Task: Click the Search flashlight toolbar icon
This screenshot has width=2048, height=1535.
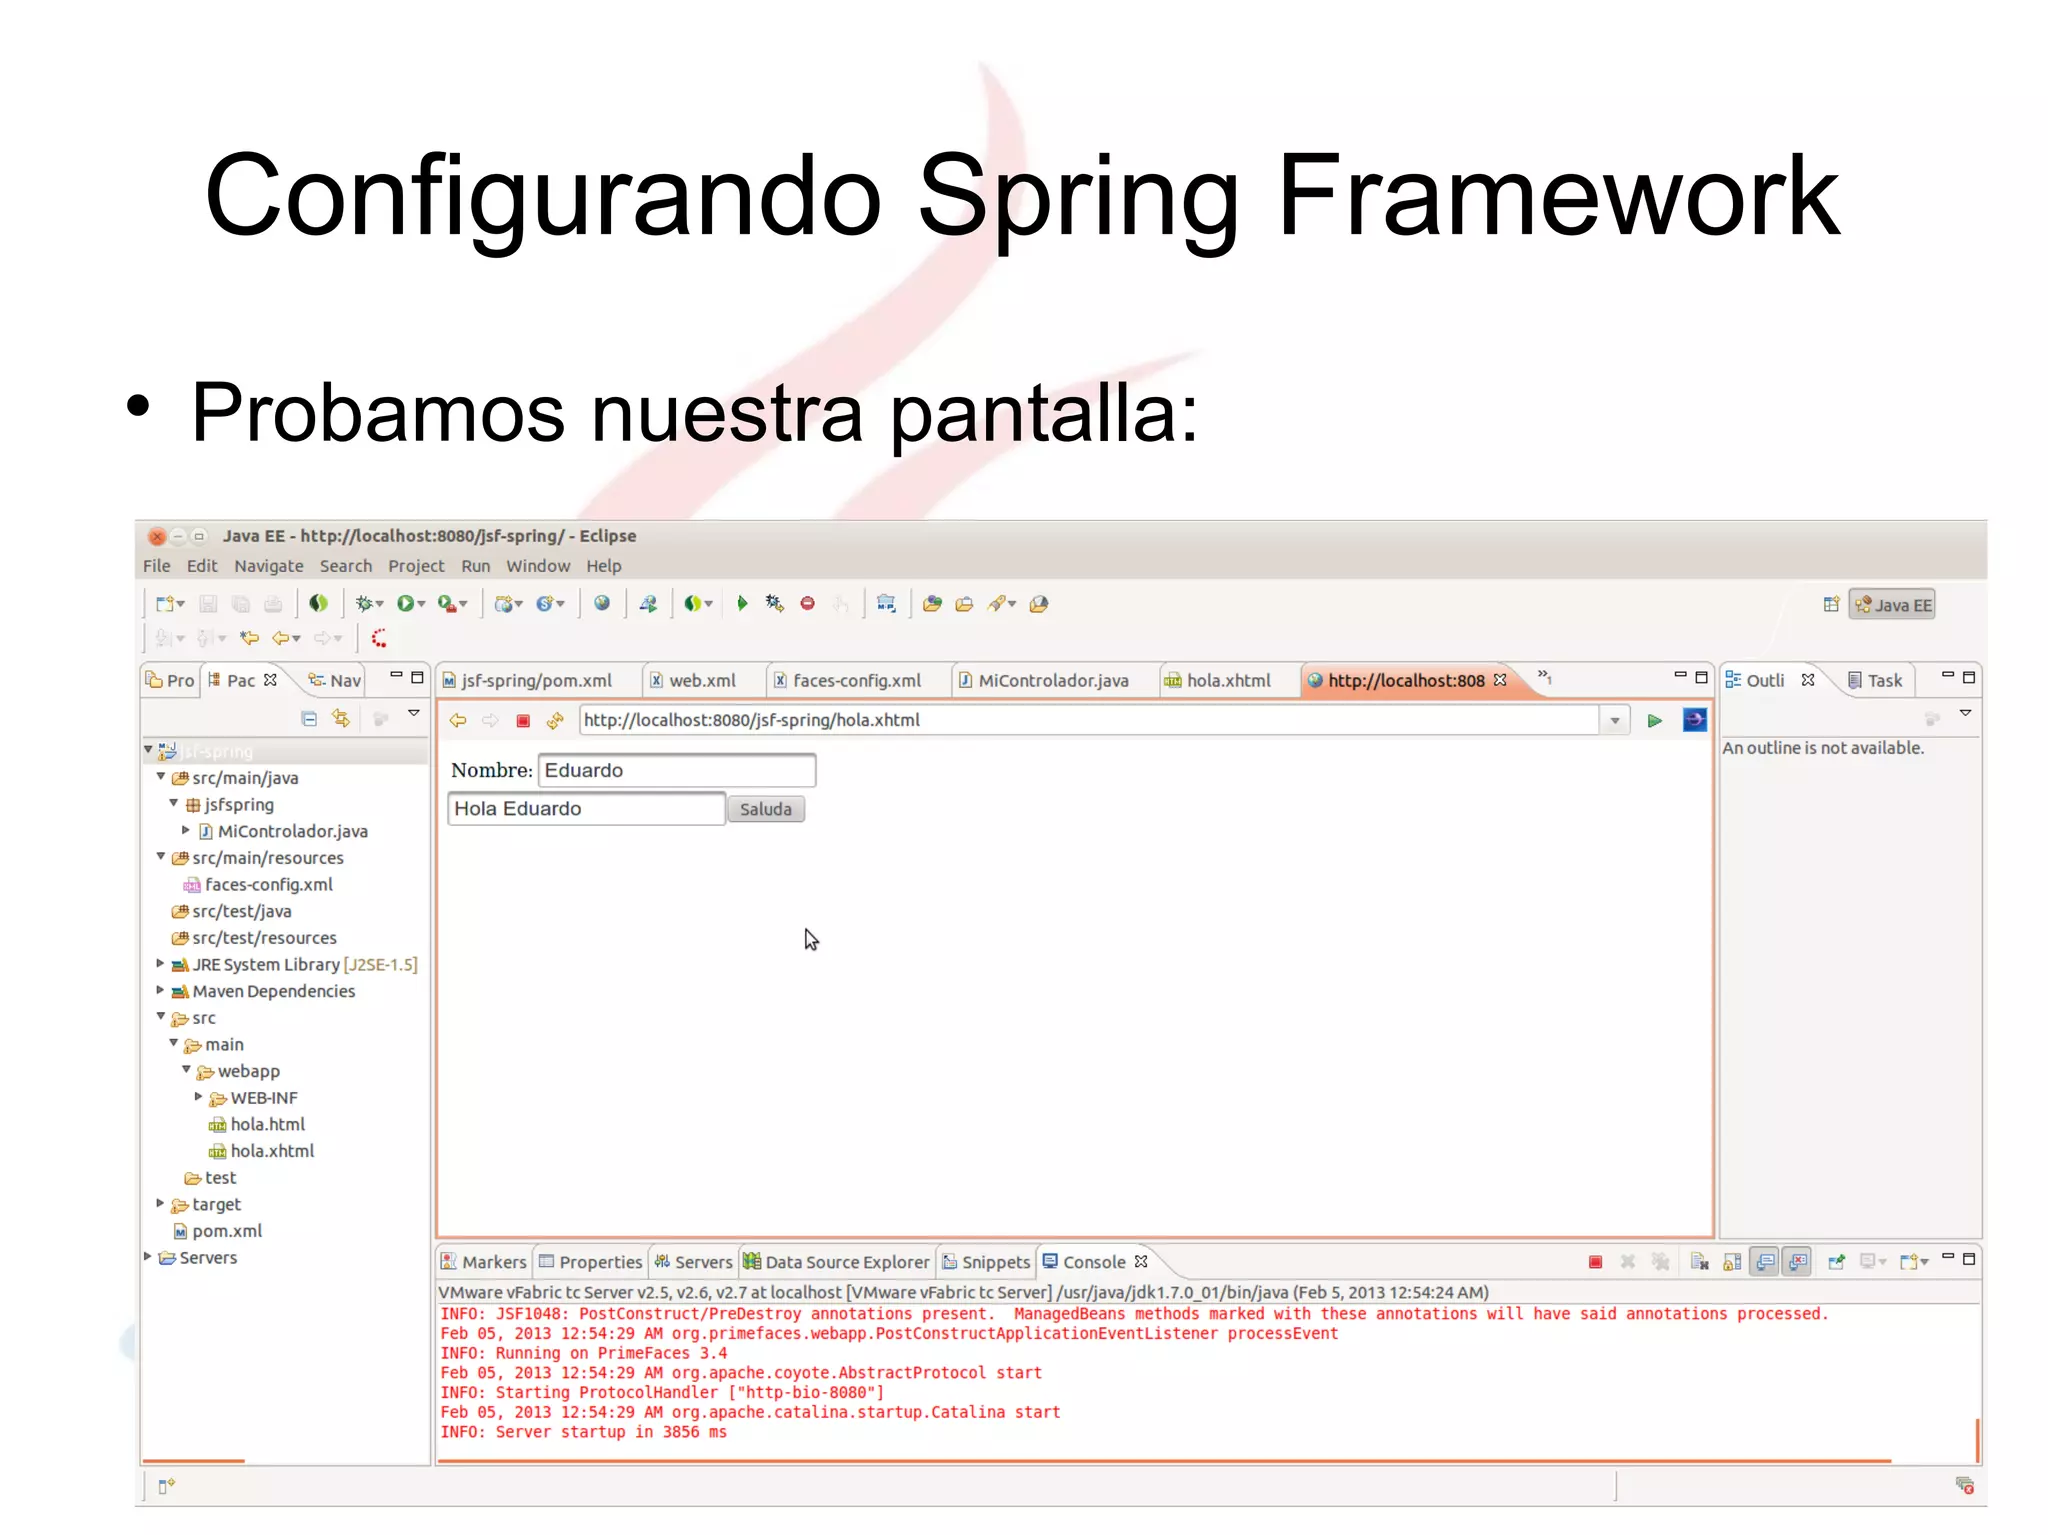Action: pos(997,603)
